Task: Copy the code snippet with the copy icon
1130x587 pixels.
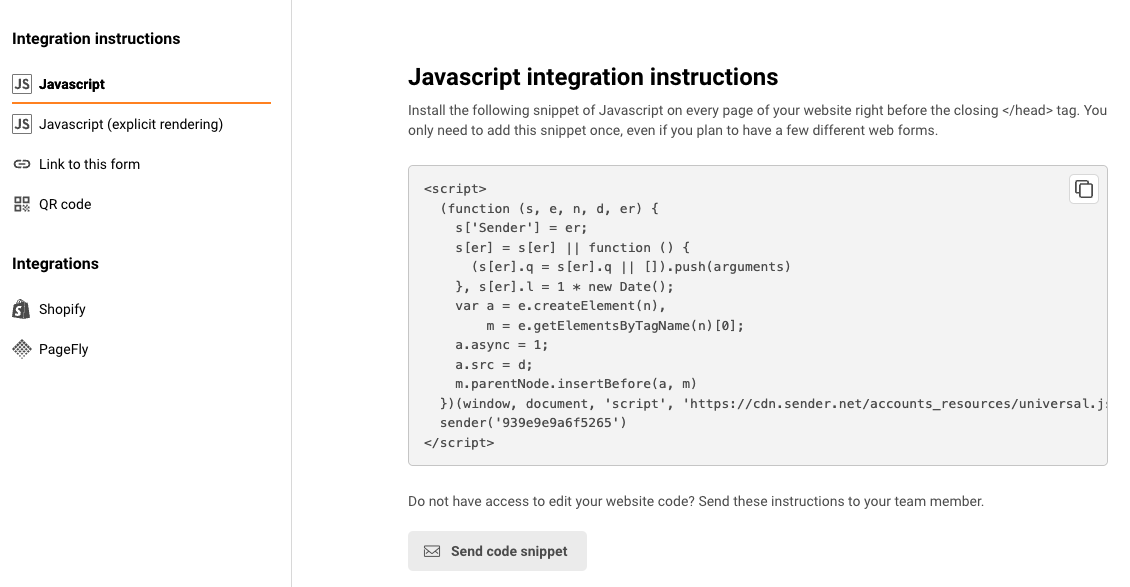Action: pyautogui.click(x=1083, y=189)
